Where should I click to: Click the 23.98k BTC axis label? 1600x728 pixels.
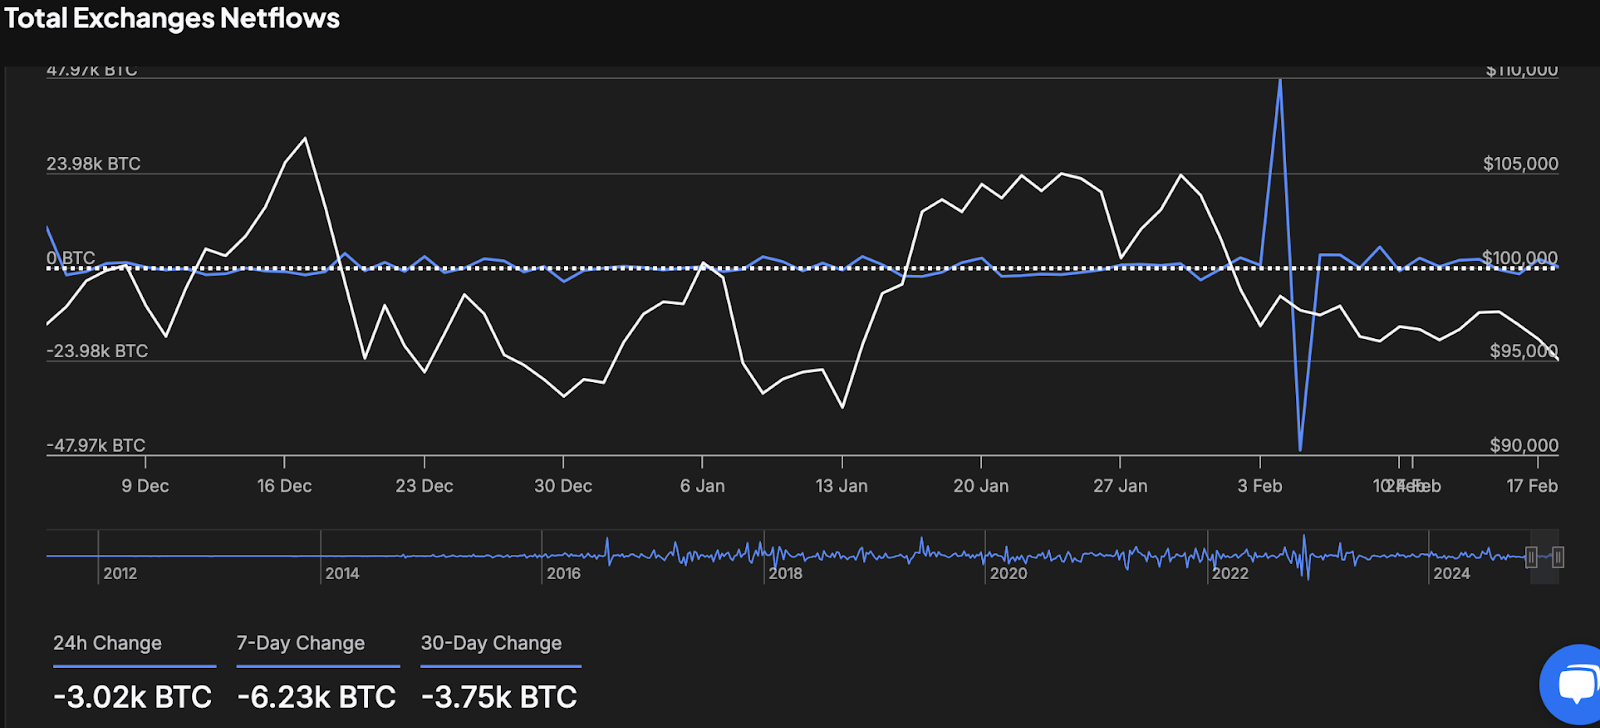tap(93, 164)
